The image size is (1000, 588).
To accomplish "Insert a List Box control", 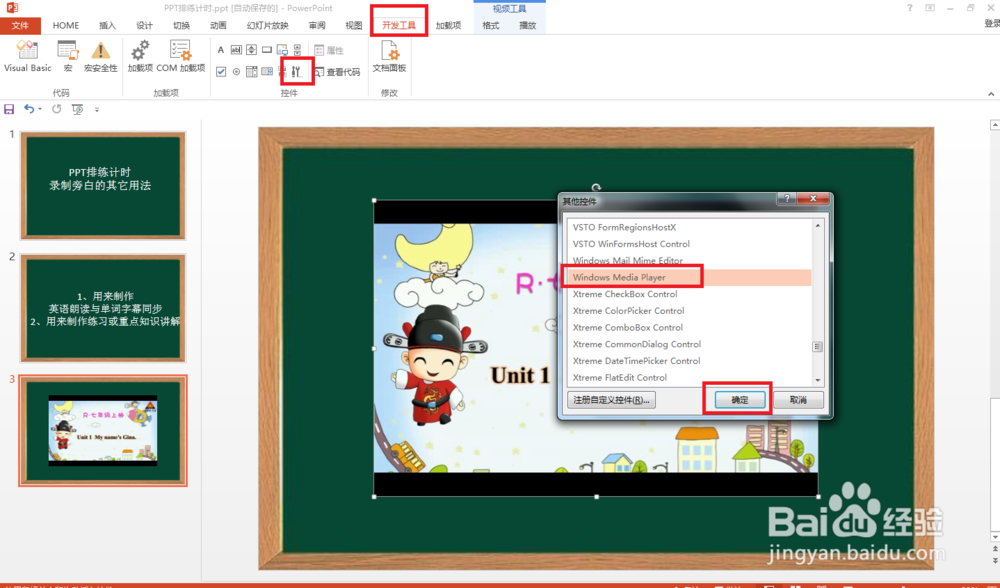I will (x=251, y=71).
